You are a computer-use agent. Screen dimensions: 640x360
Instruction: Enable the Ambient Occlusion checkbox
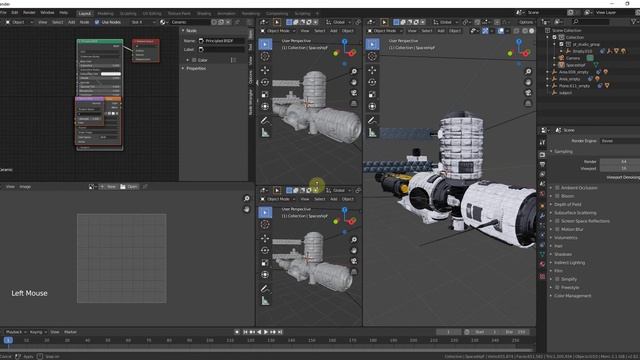557,188
